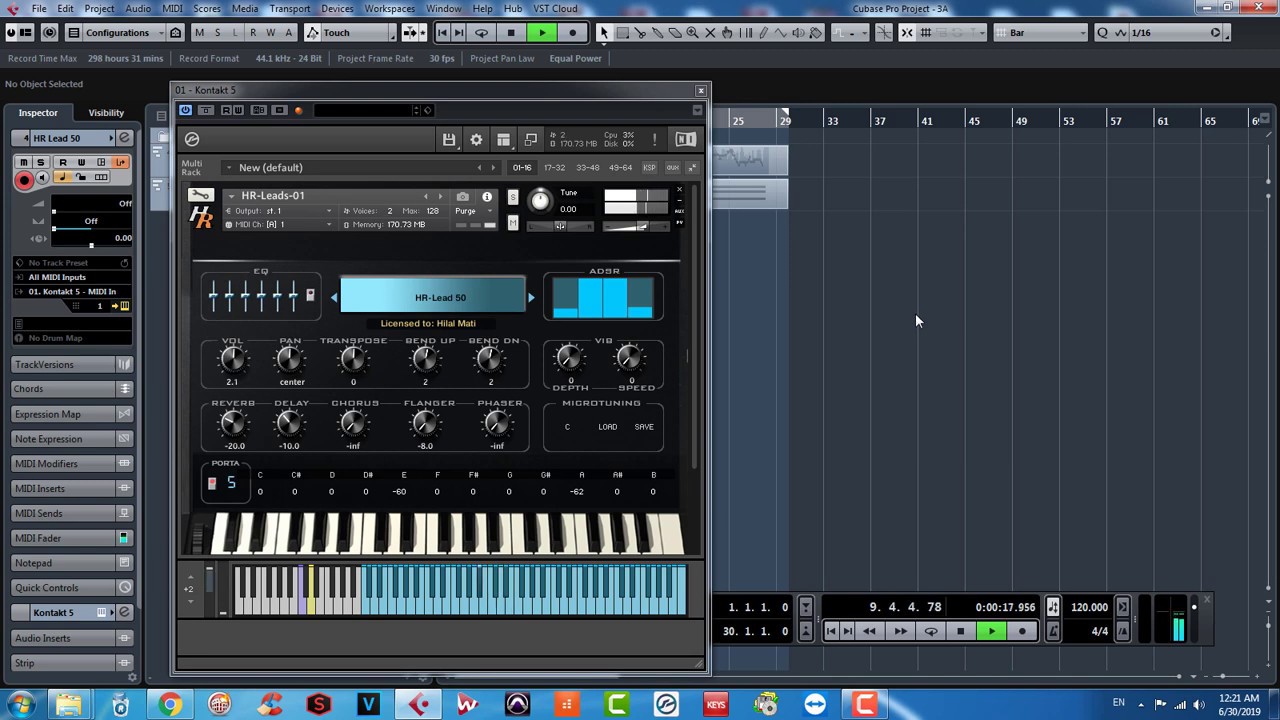The width and height of the screenshot is (1280, 720).
Task: Open instrument edit wrench in Kontakt
Action: pyautogui.click(x=201, y=196)
